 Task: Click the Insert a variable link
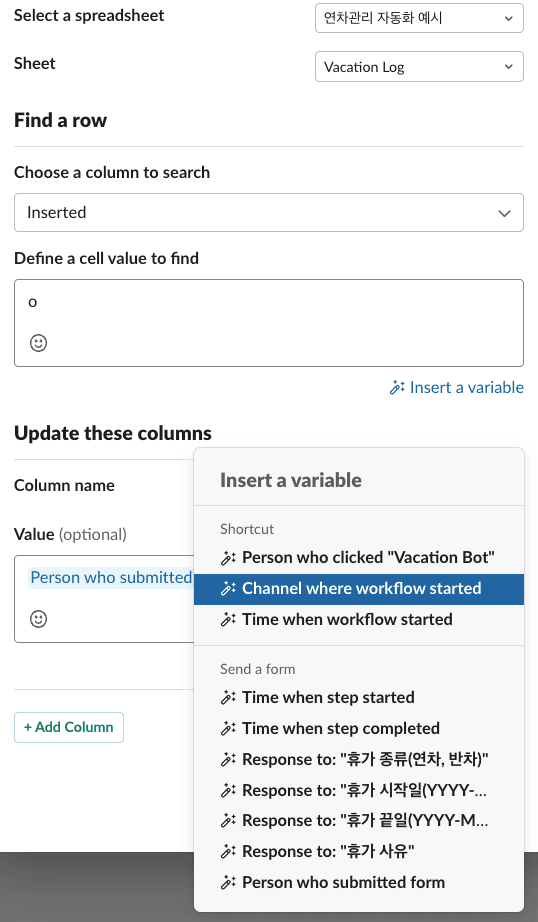coord(457,387)
